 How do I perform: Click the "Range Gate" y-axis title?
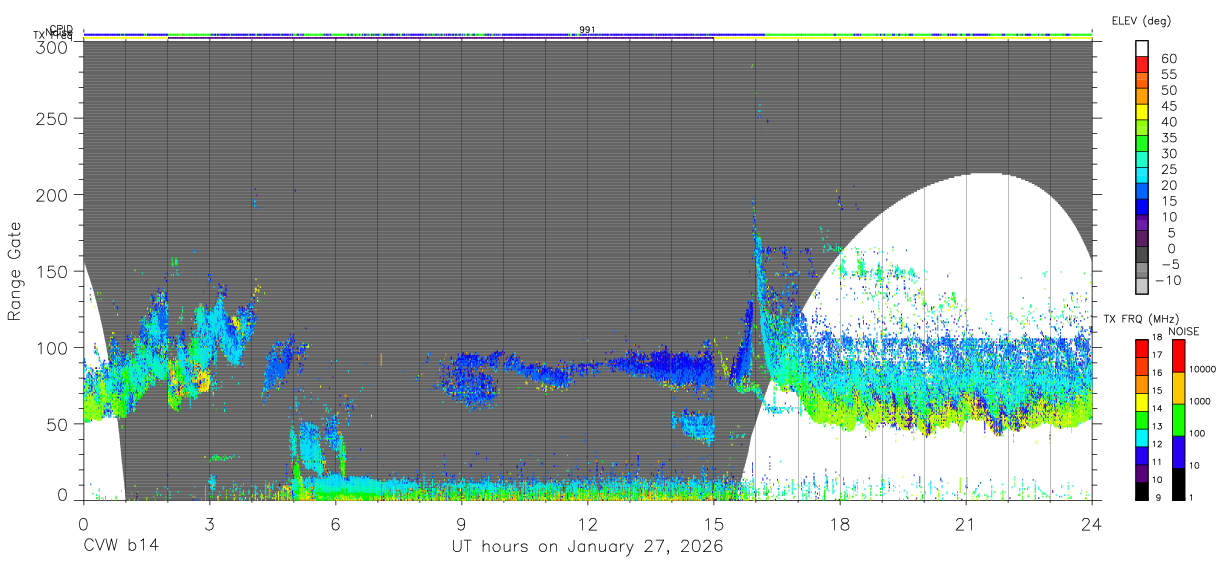click(x=15, y=271)
